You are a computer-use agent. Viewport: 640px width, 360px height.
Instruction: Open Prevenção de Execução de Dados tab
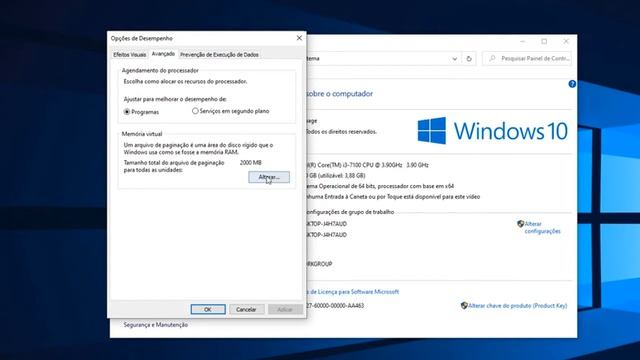coord(219,54)
